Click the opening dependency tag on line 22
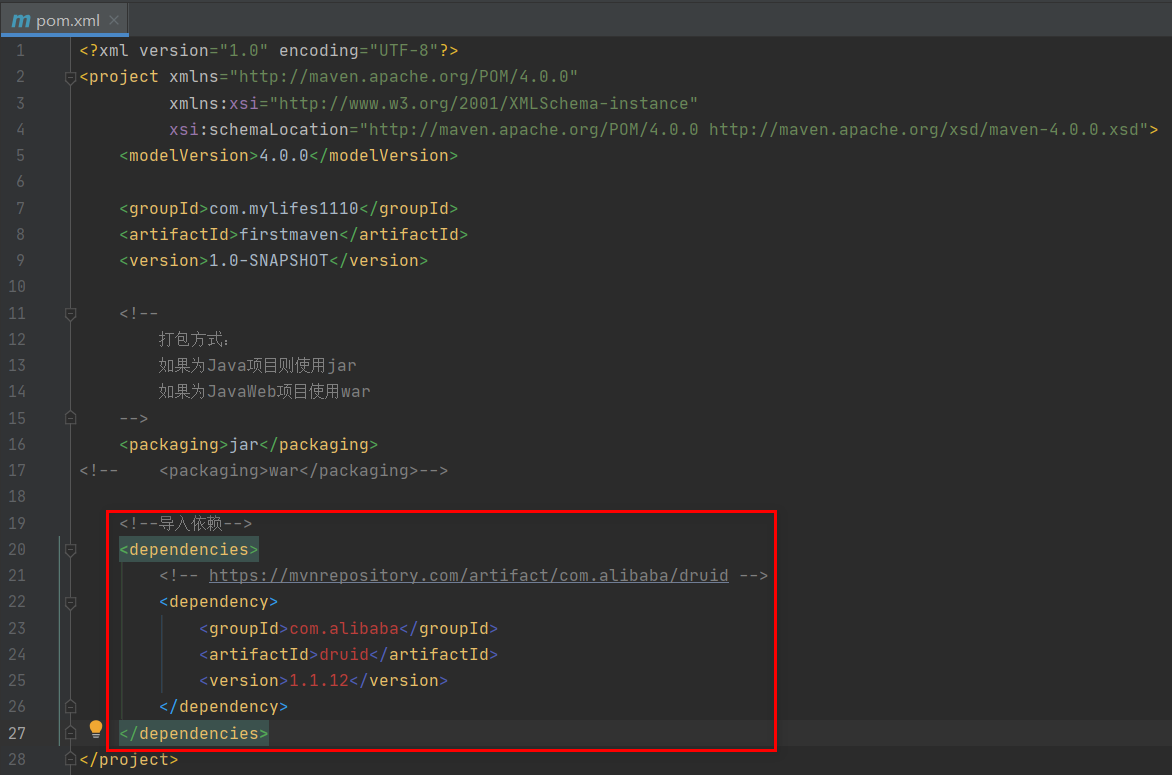The width and height of the screenshot is (1172, 775). (218, 602)
